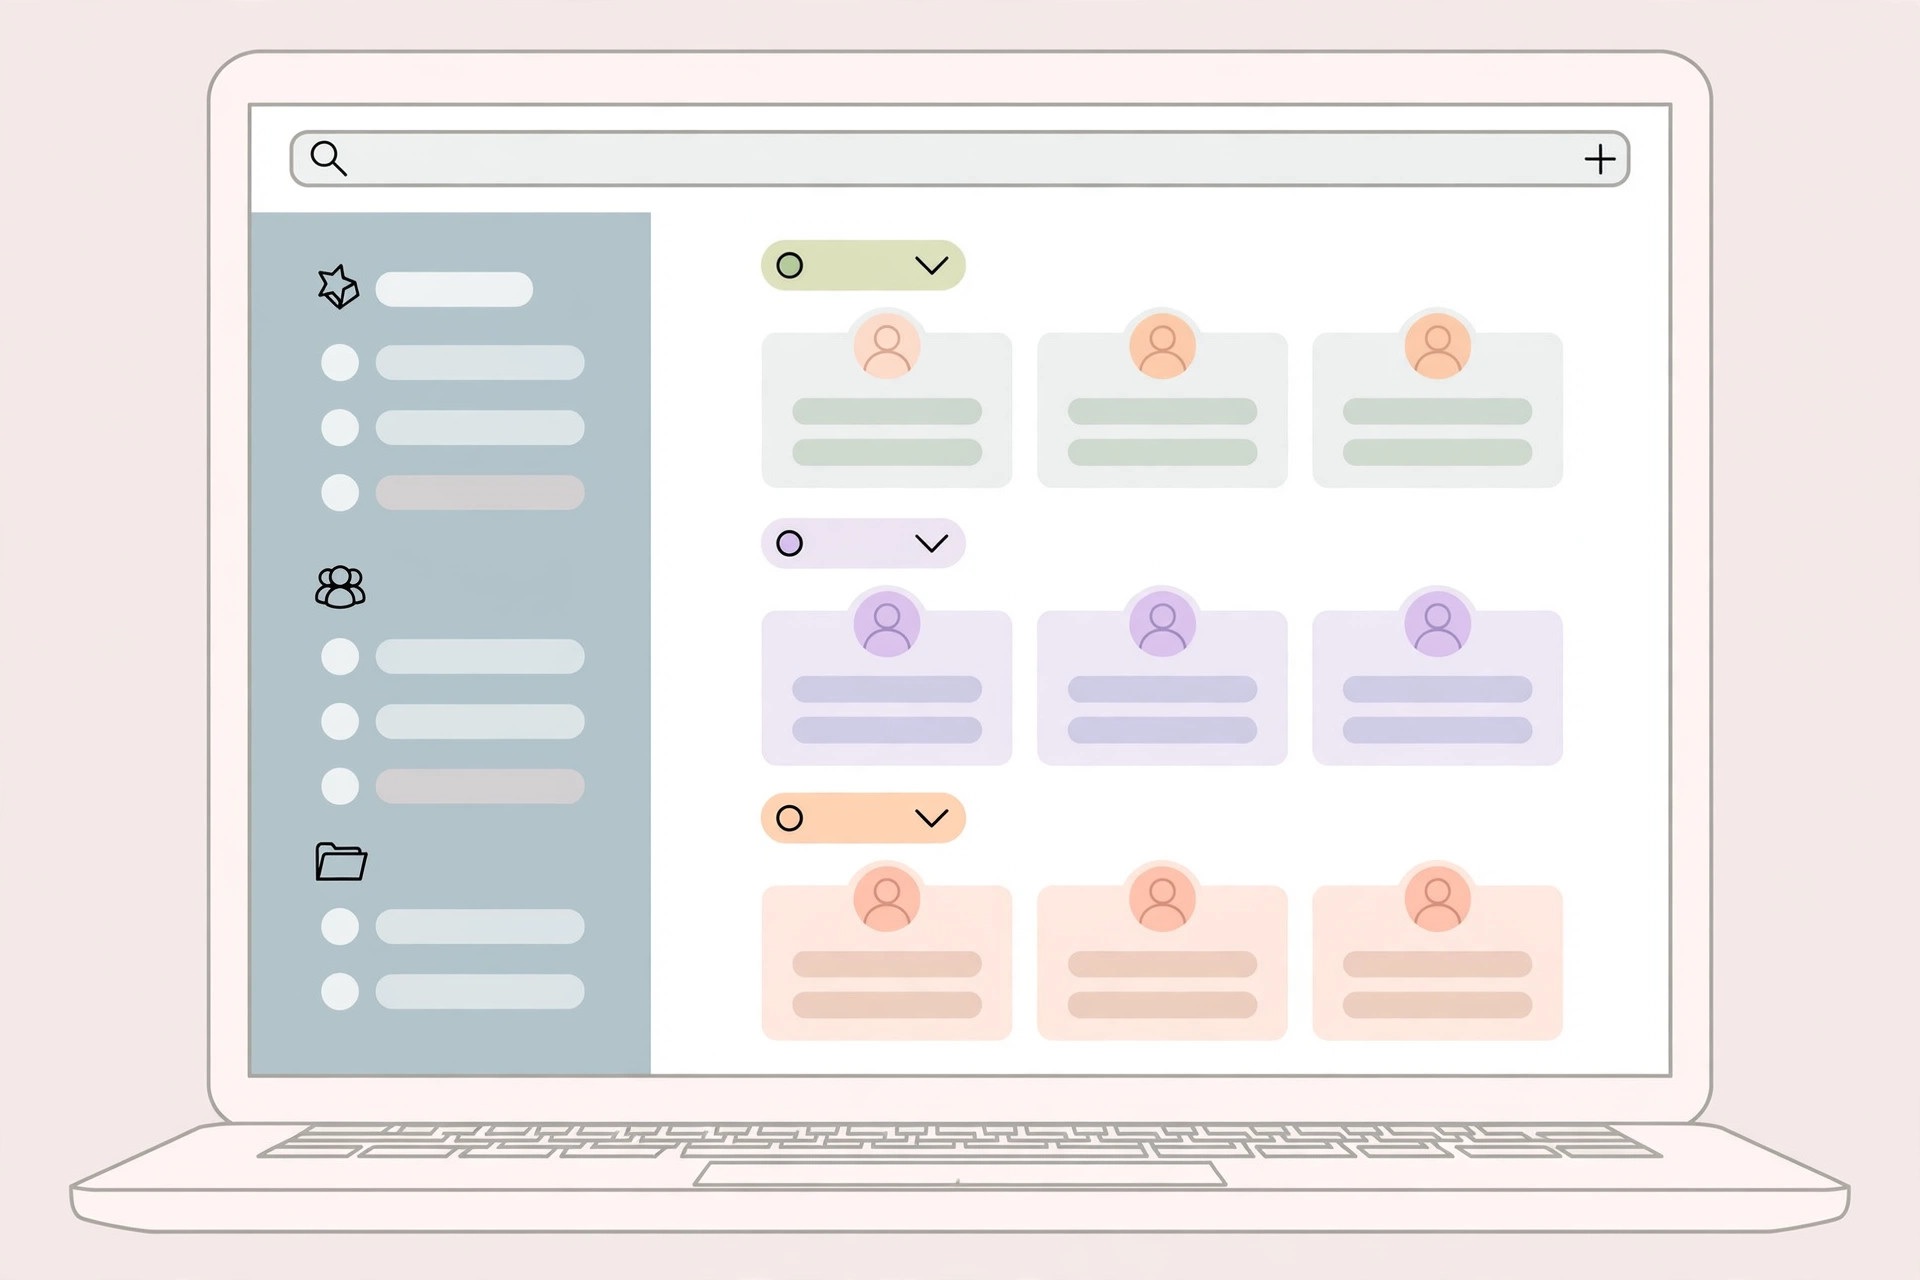Screen dimensions: 1920x1280
Task: Open the people group sidebar icon
Action: click(x=340, y=587)
